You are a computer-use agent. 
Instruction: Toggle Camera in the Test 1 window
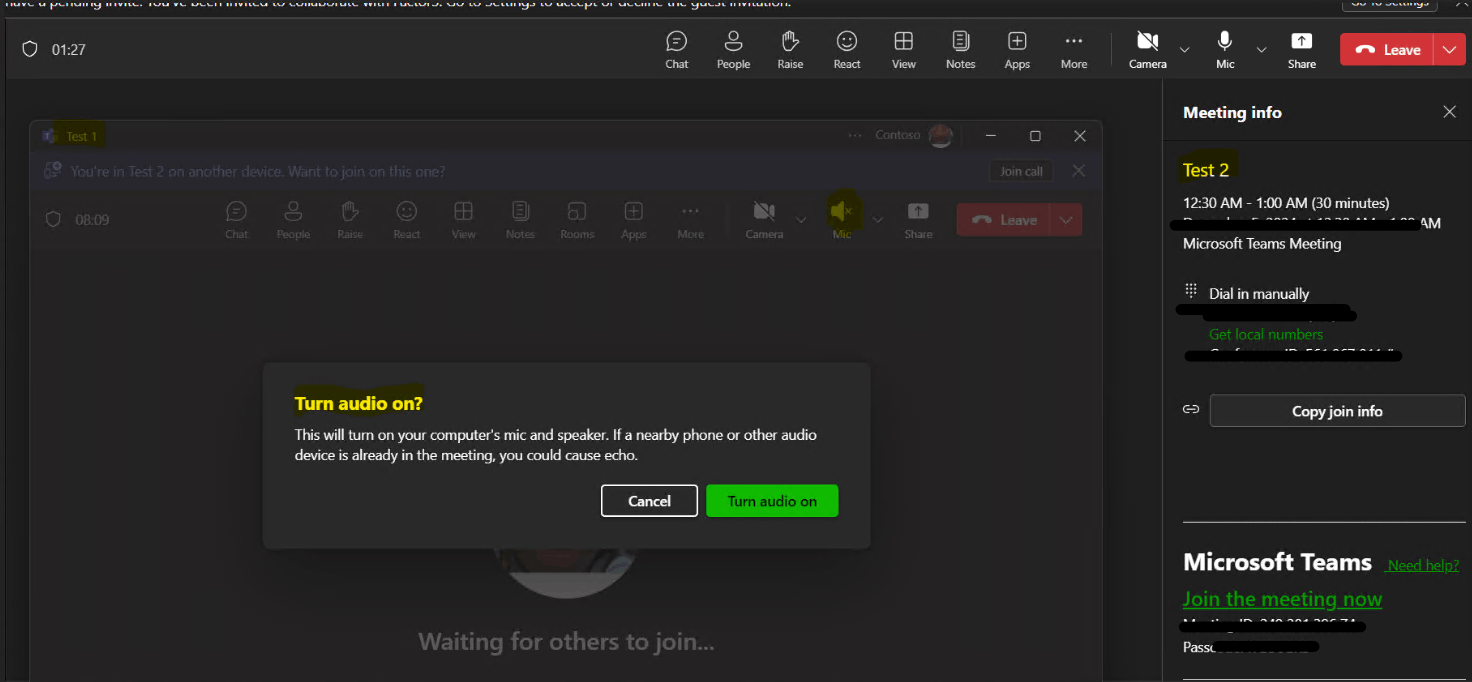(764, 220)
